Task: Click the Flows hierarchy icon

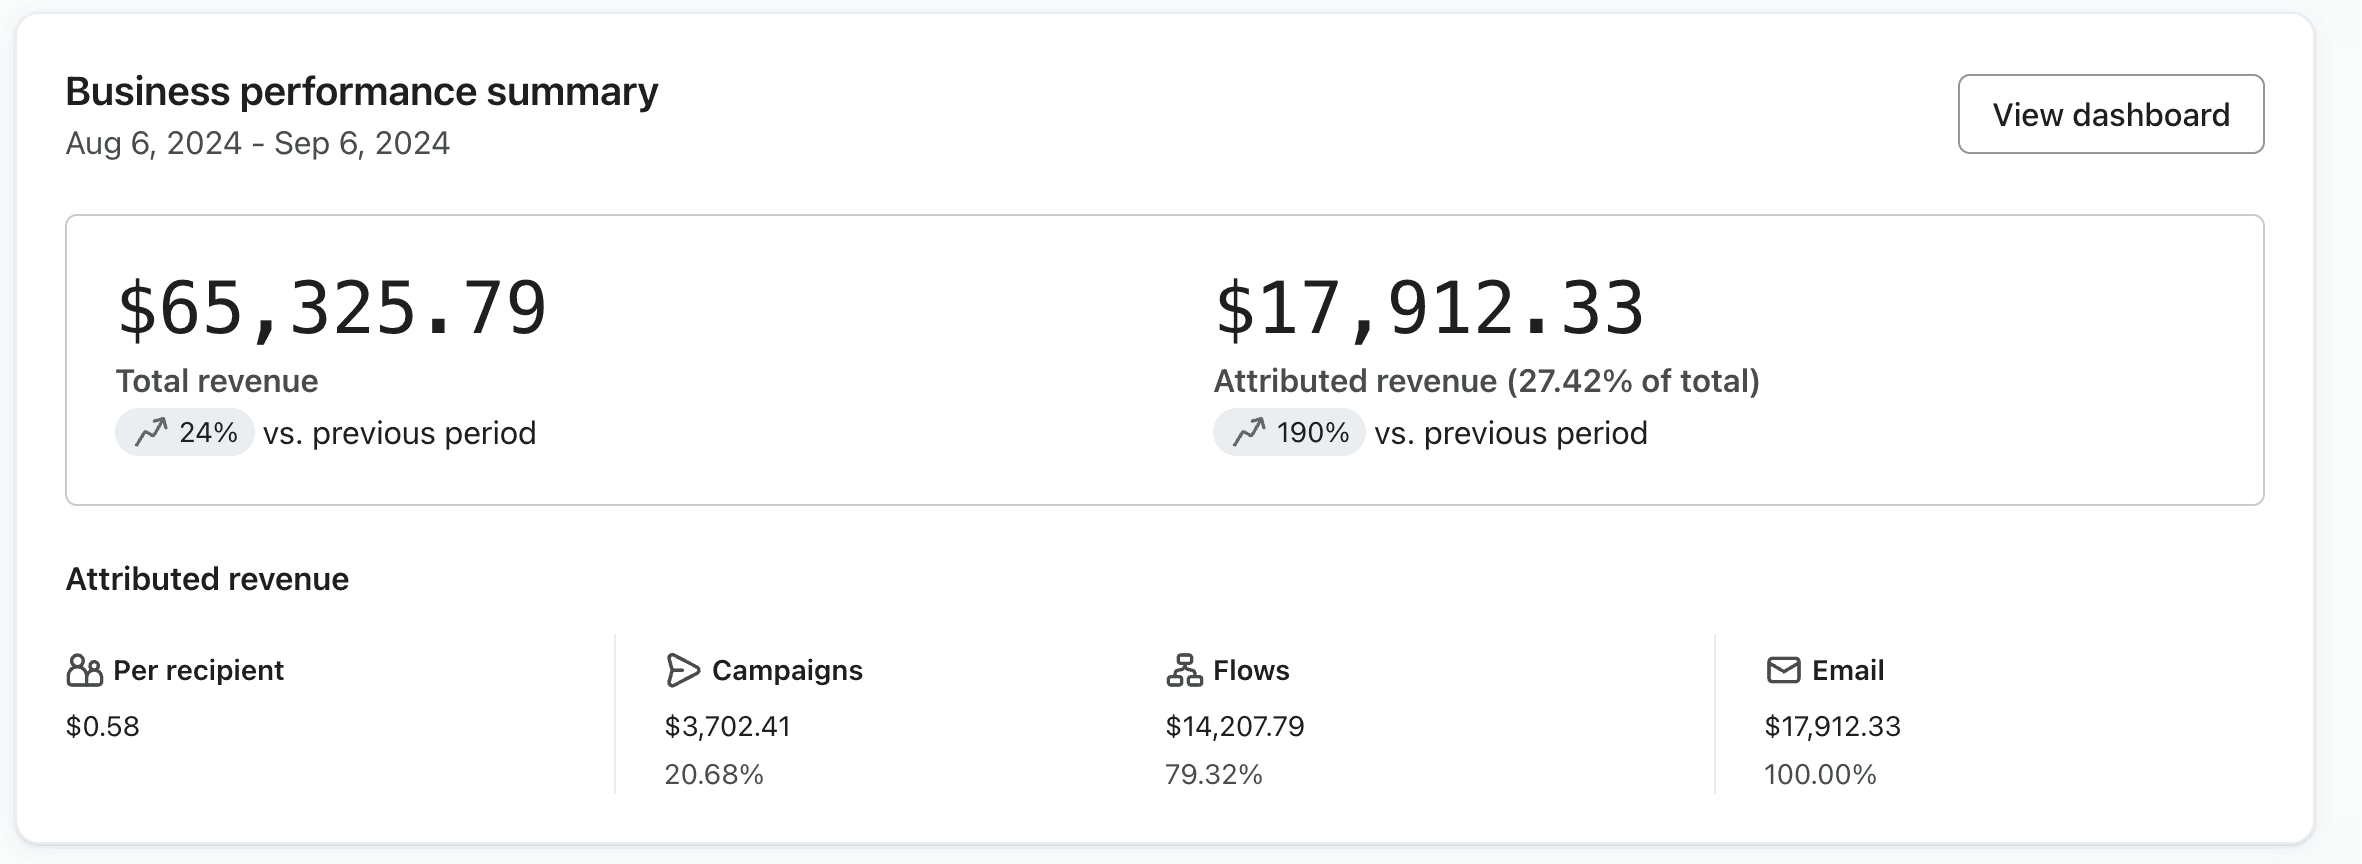Action: pos(1184,670)
